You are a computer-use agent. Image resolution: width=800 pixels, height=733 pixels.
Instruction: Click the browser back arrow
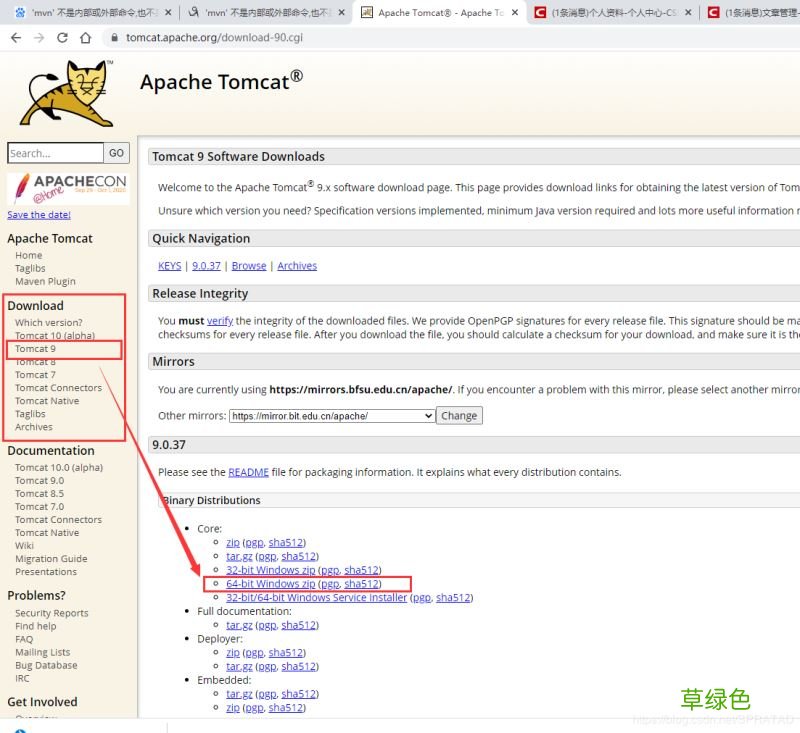coord(16,38)
